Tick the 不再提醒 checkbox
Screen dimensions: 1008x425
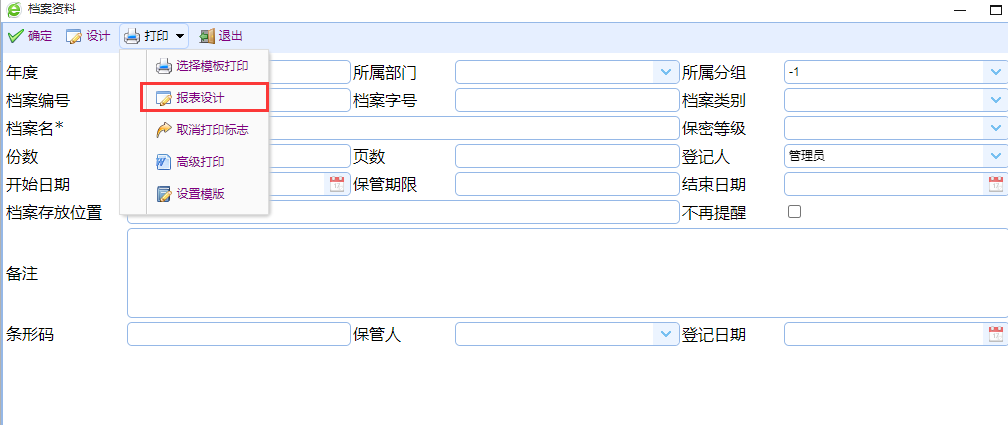[x=795, y=212]
